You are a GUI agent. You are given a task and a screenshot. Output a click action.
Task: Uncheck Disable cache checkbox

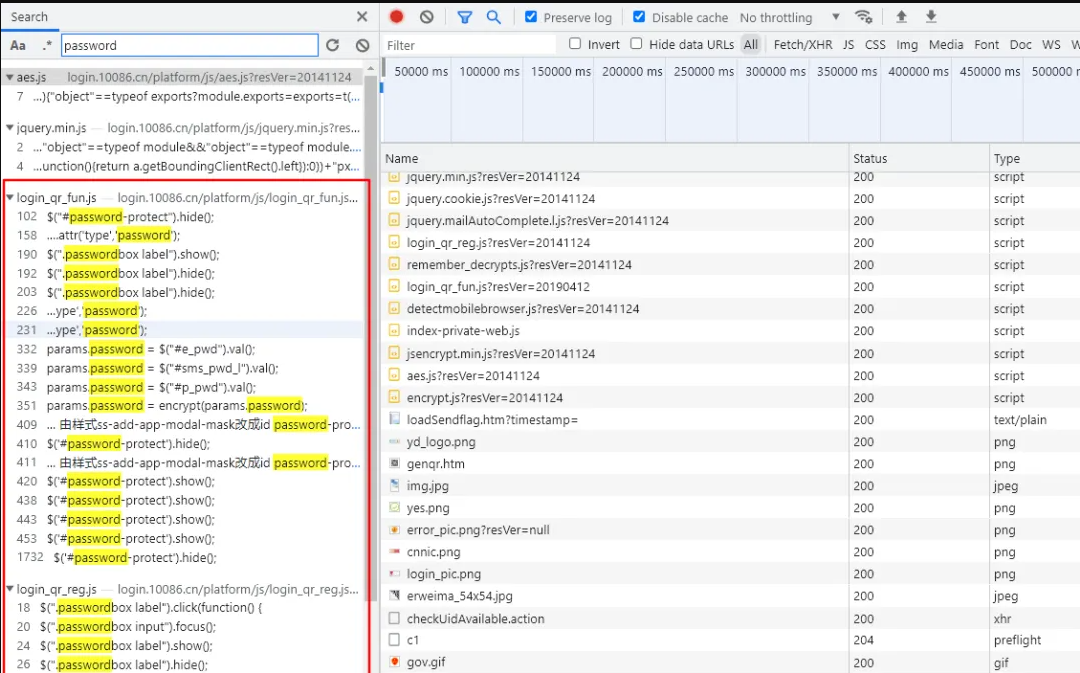[639, 17]
